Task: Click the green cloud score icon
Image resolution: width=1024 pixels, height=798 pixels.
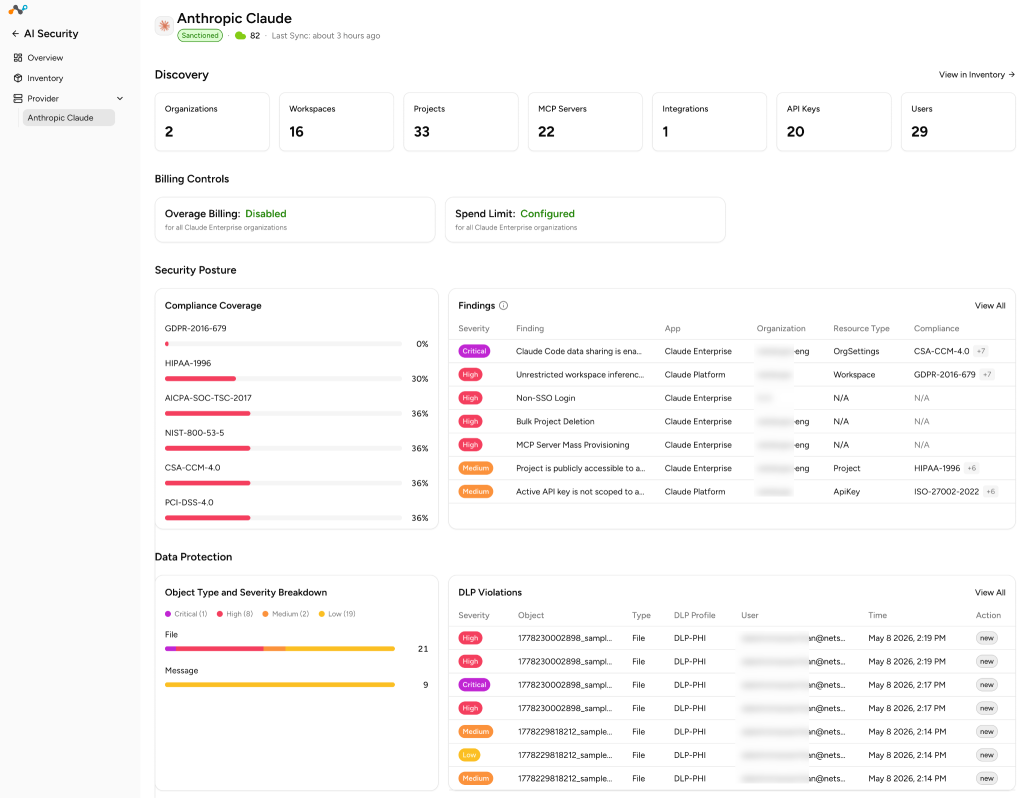Action: [240, 36]
